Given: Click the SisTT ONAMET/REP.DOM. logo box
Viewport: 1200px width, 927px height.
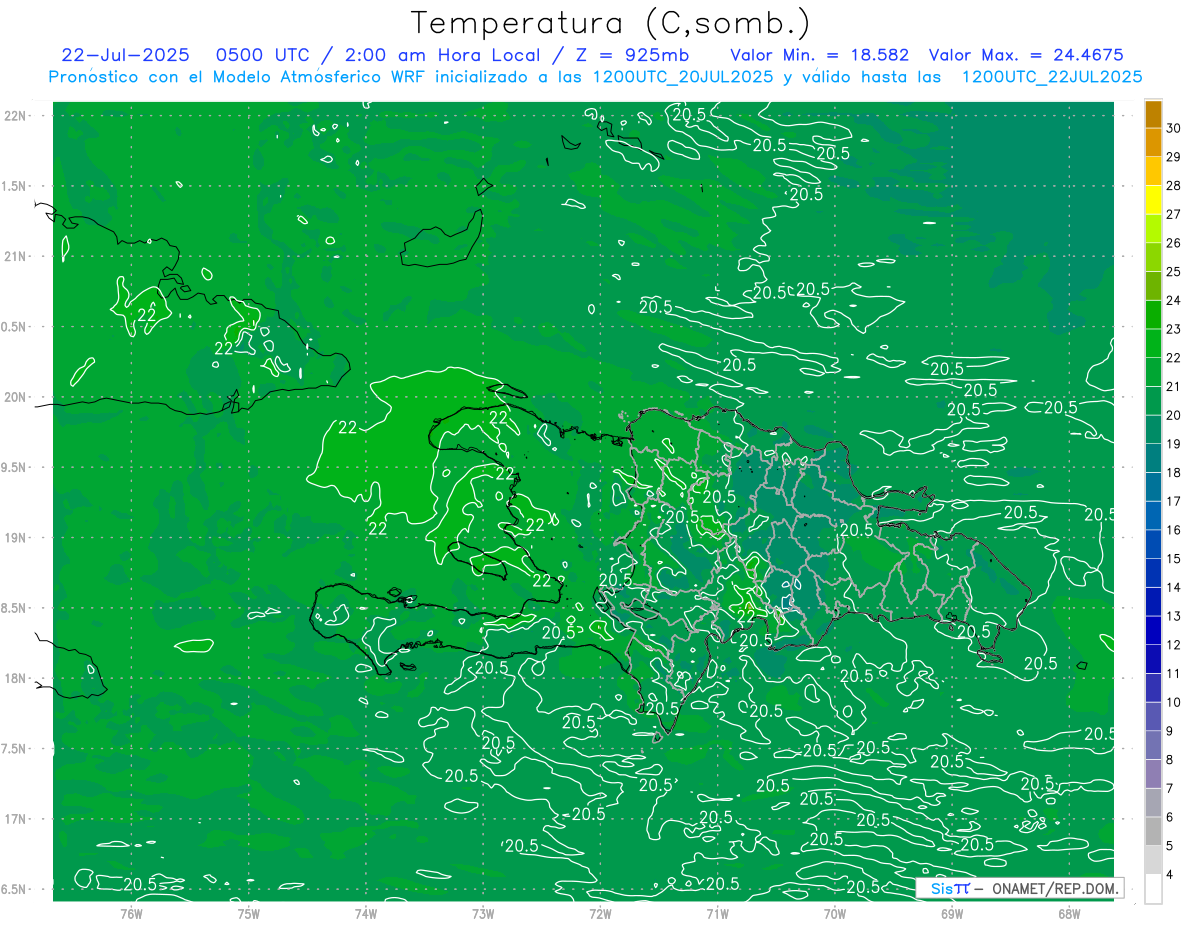Looking at the screenshot, I should tap(1020, 888).
